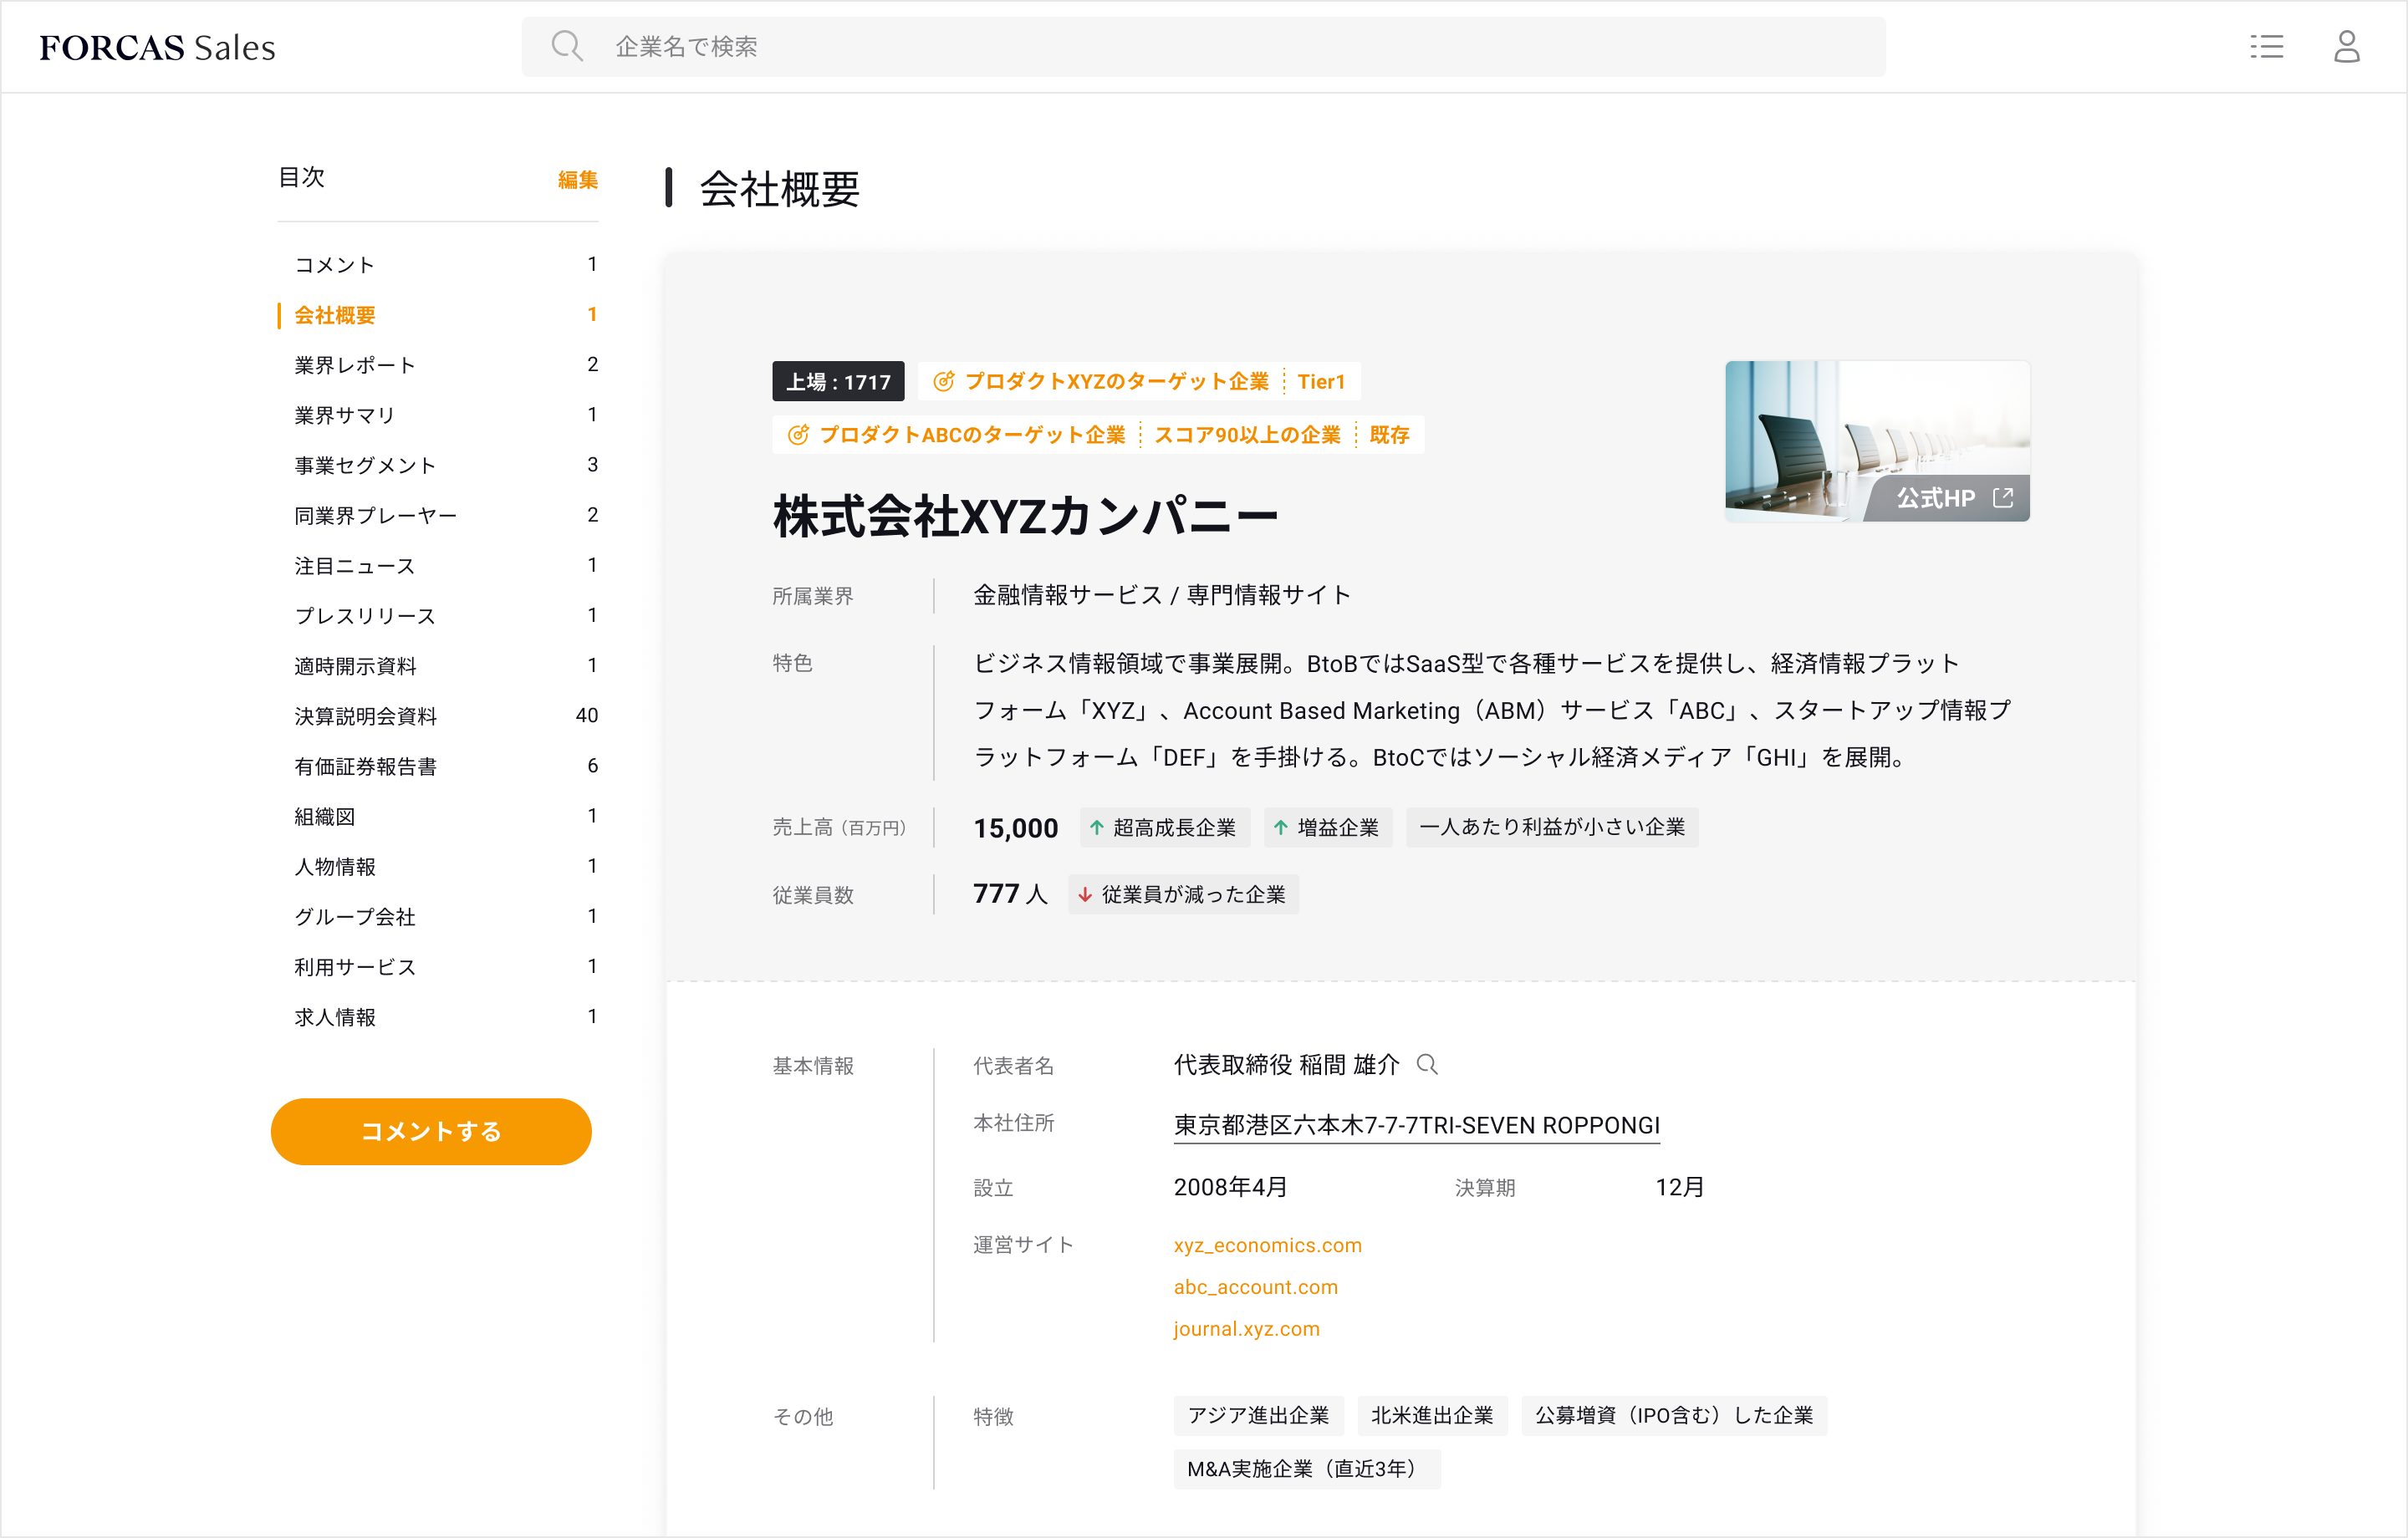Click the アジア進出企業 tag

click(x=1258, y=1415)
